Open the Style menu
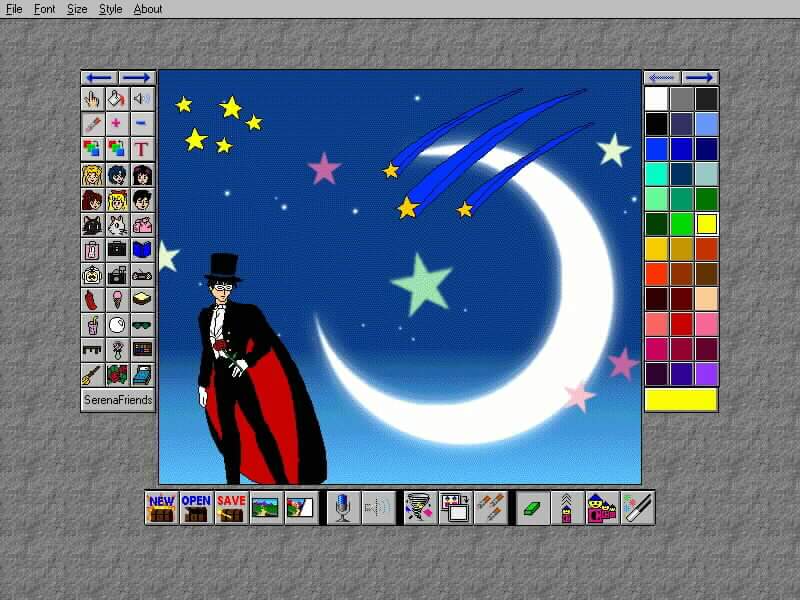The height and width of the screenshot is (600, 800). click(110, 9)
